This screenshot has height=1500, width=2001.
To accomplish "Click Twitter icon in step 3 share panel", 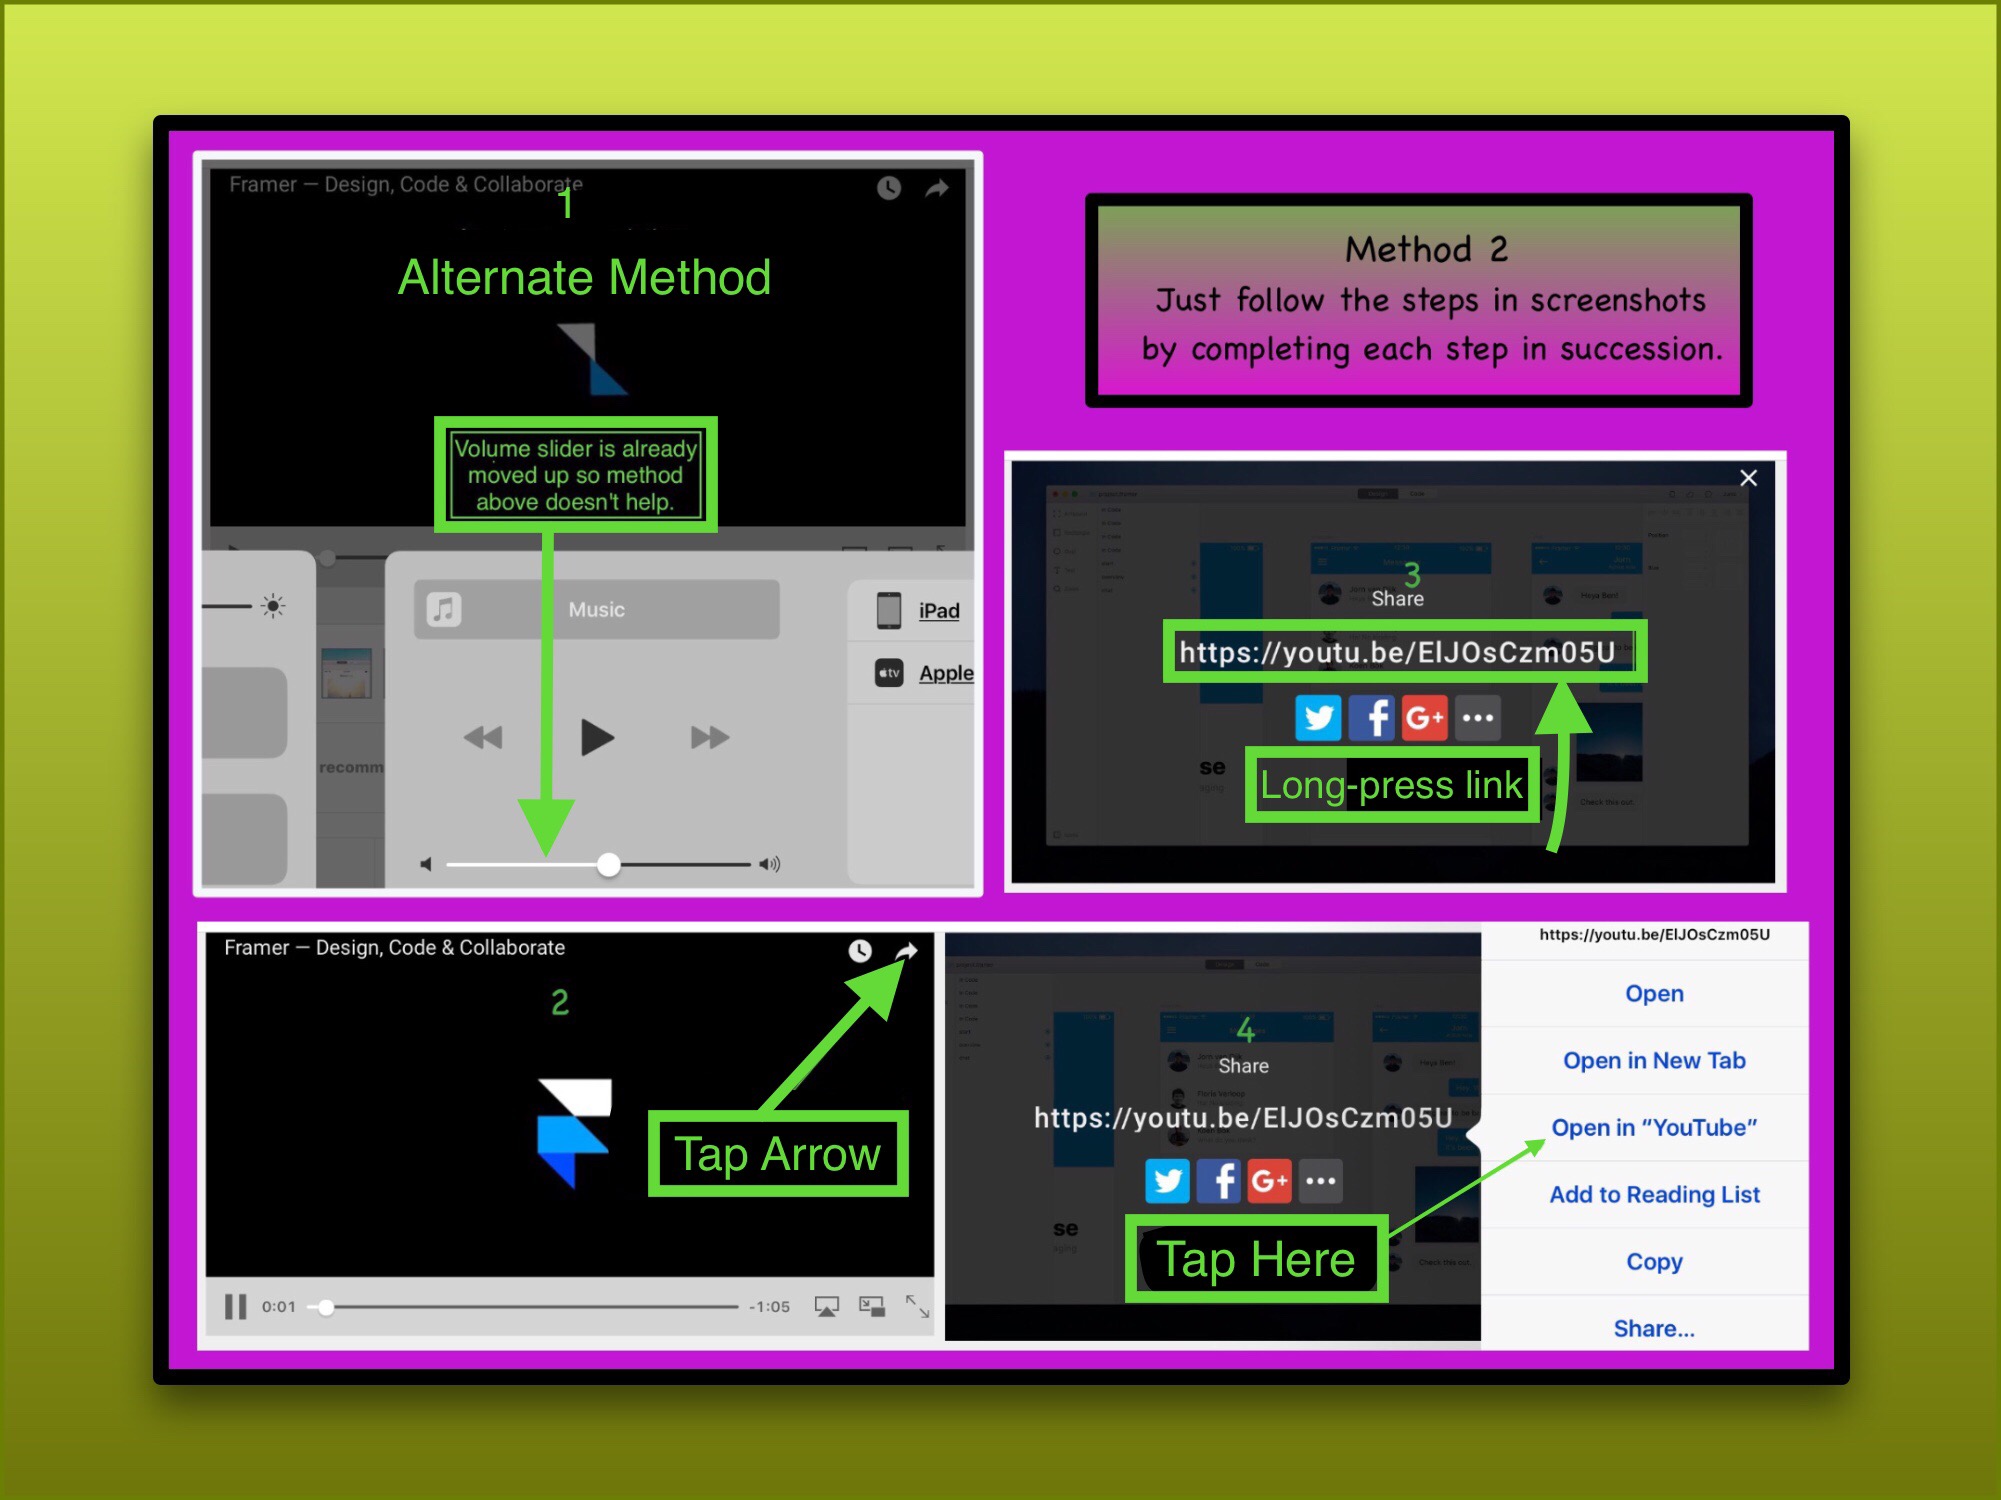I will pyautogui.click(x=1318, y=718).
